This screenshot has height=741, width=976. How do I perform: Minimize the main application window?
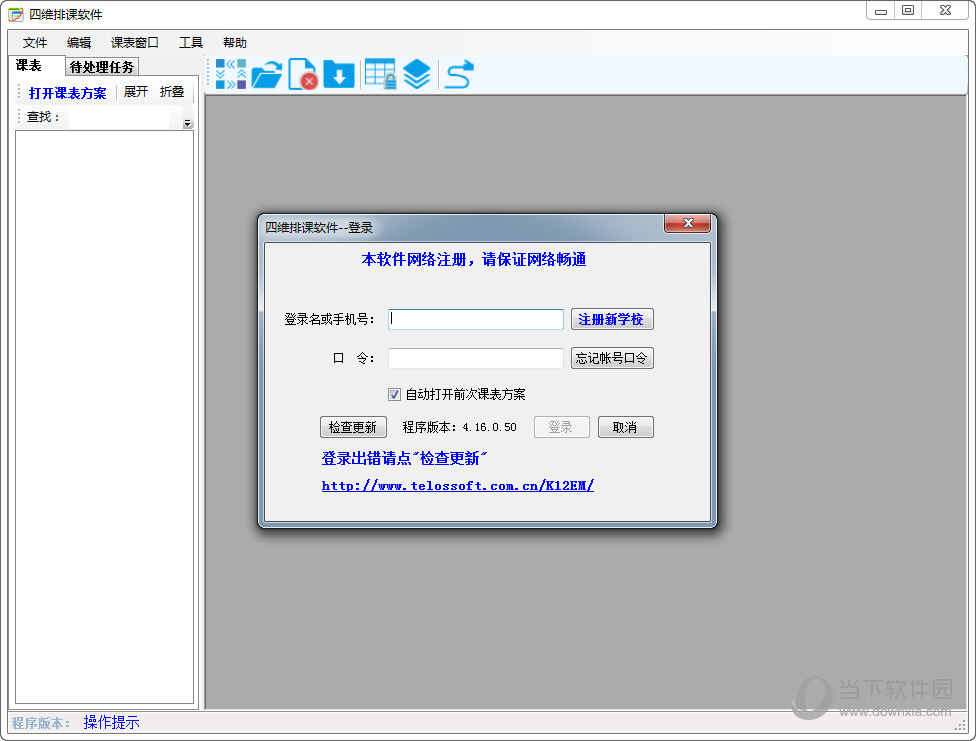(x=881, y=11)
